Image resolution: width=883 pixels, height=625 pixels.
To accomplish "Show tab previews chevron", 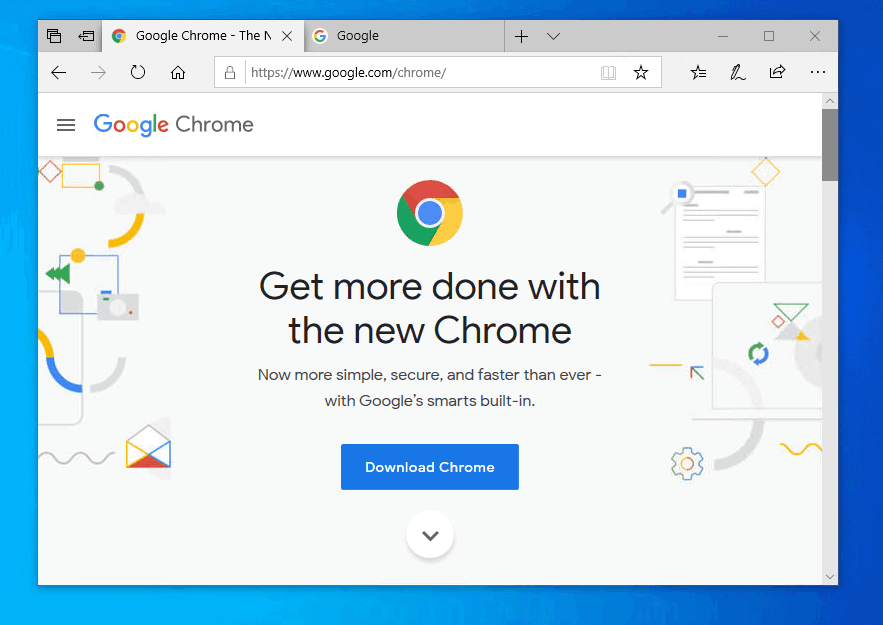I will [x=553, y=36].
